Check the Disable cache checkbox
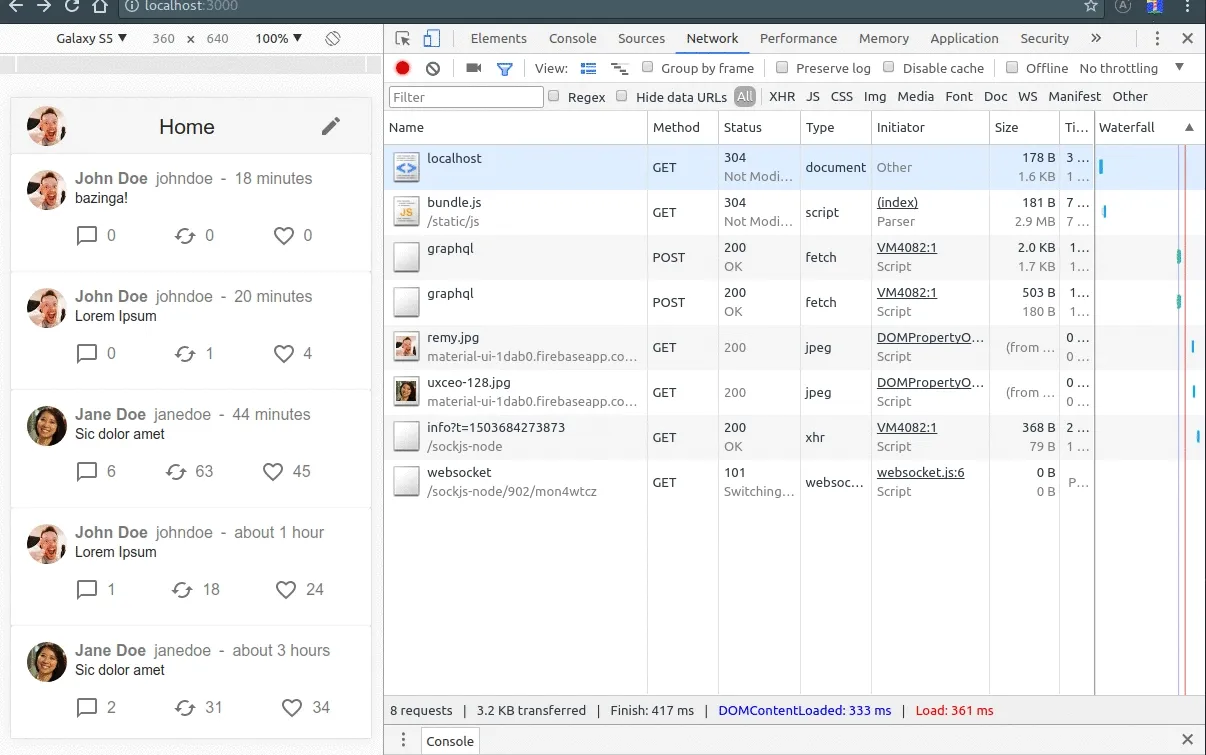The width and height of the screenshot is (1206, 755). point(889,68)
